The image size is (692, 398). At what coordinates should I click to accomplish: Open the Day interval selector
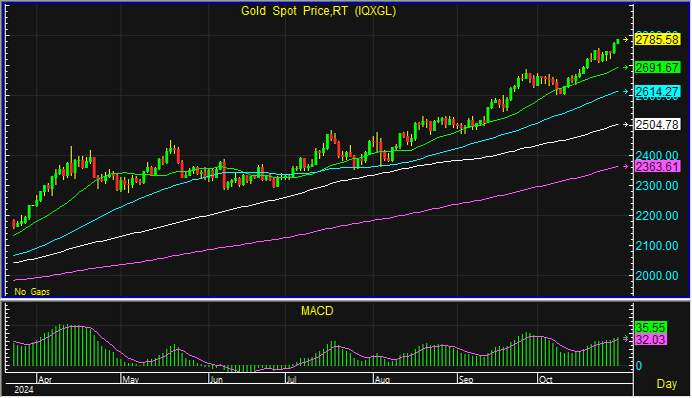(666, 384)
